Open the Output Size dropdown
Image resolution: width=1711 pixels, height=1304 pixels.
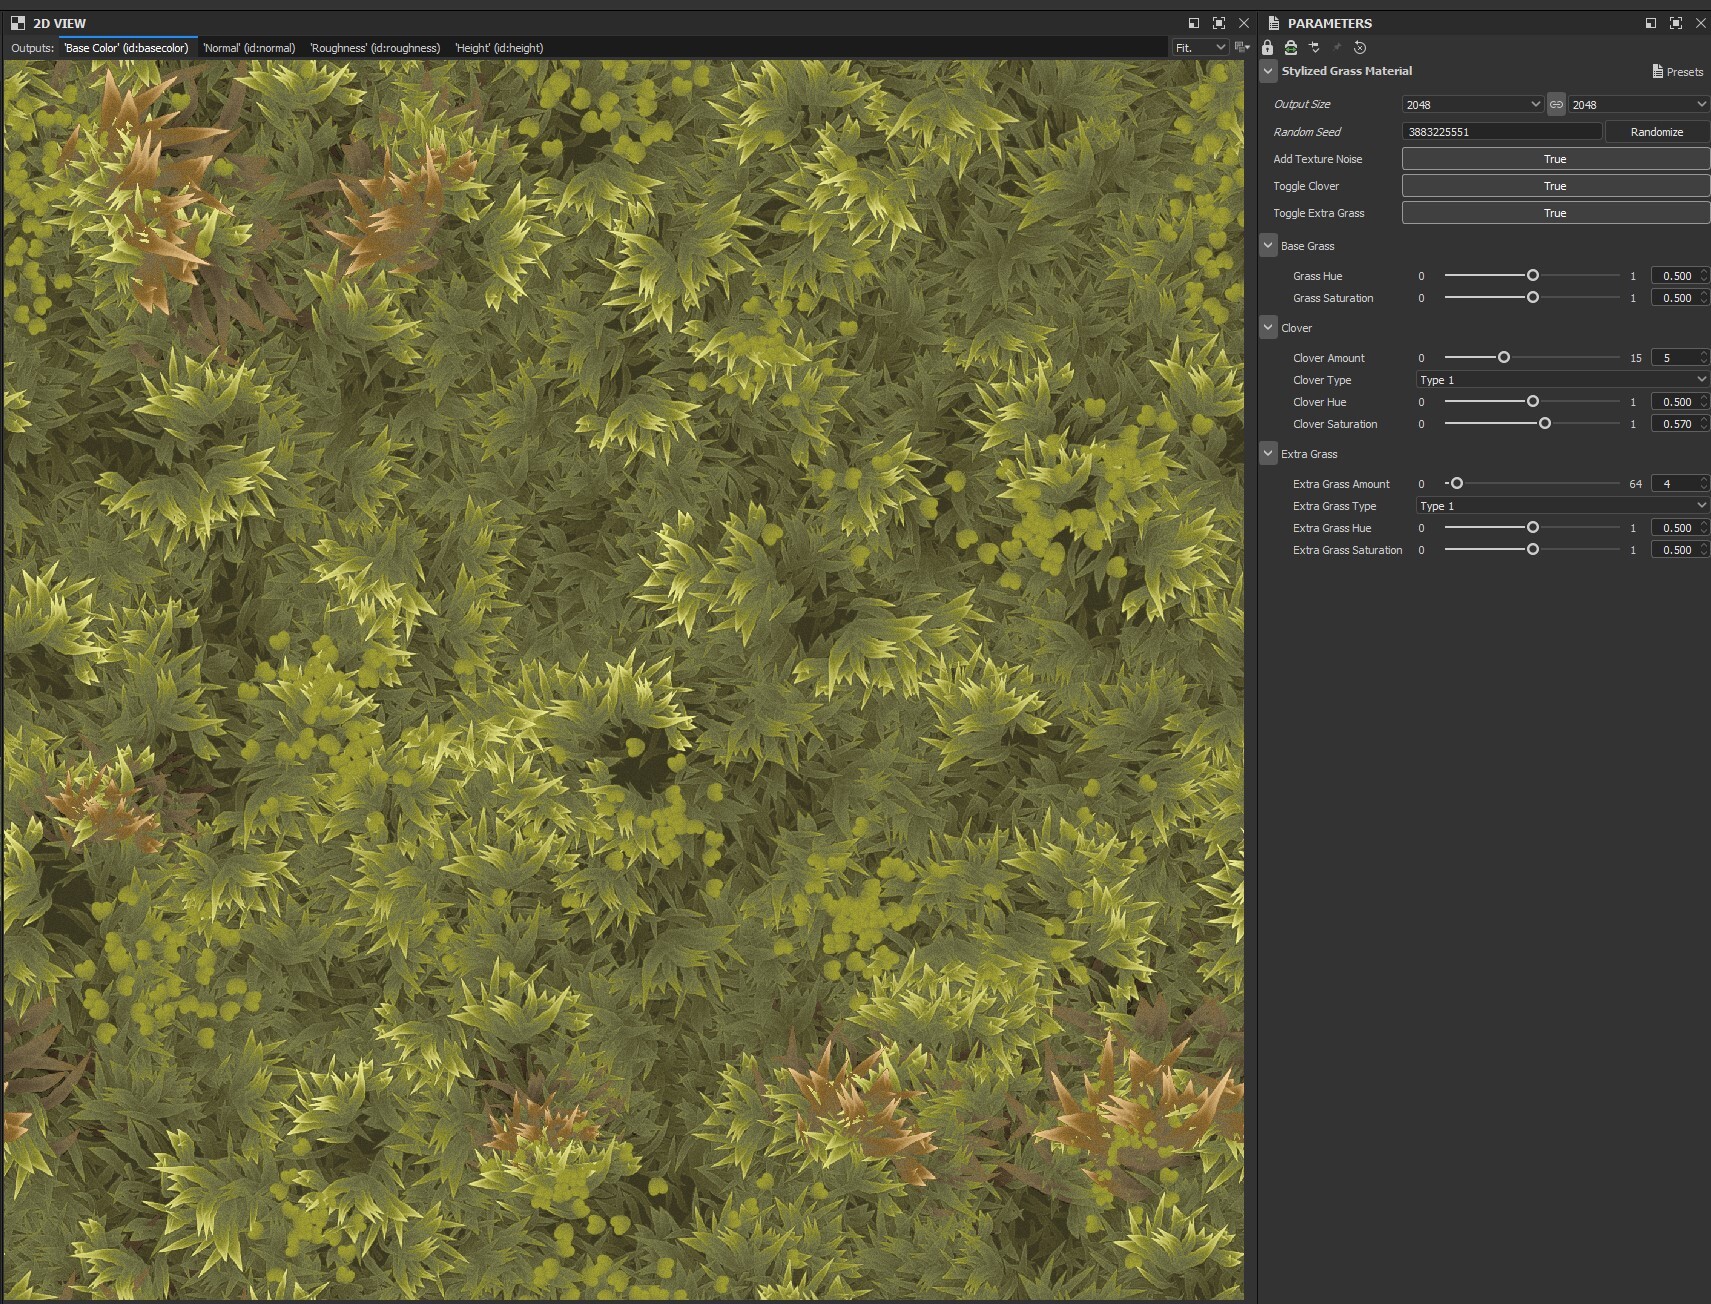(x=1472, y=103)
